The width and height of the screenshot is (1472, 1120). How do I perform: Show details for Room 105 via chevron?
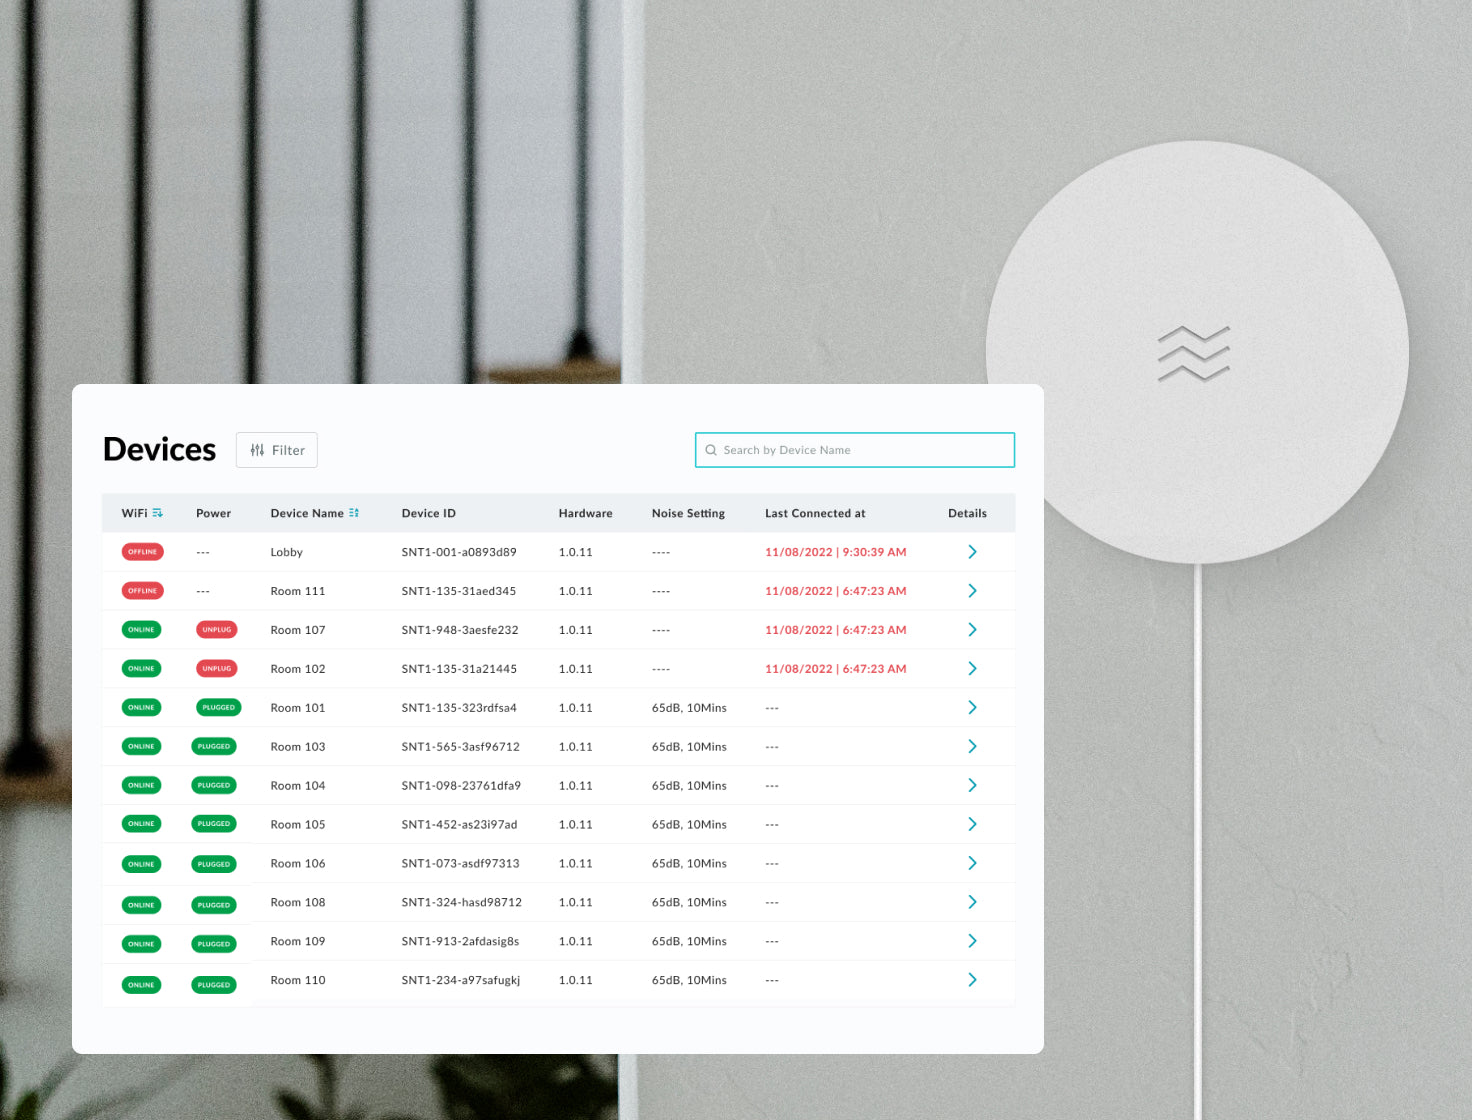pos(972,824)
